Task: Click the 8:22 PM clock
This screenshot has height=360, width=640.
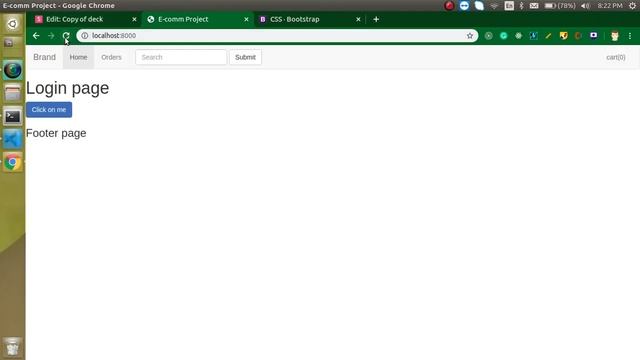Action: [x=610, y=6]
